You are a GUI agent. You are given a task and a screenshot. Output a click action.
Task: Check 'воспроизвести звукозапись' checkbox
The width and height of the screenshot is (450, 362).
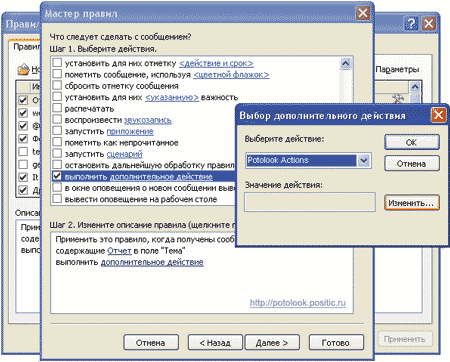(57, 119)
